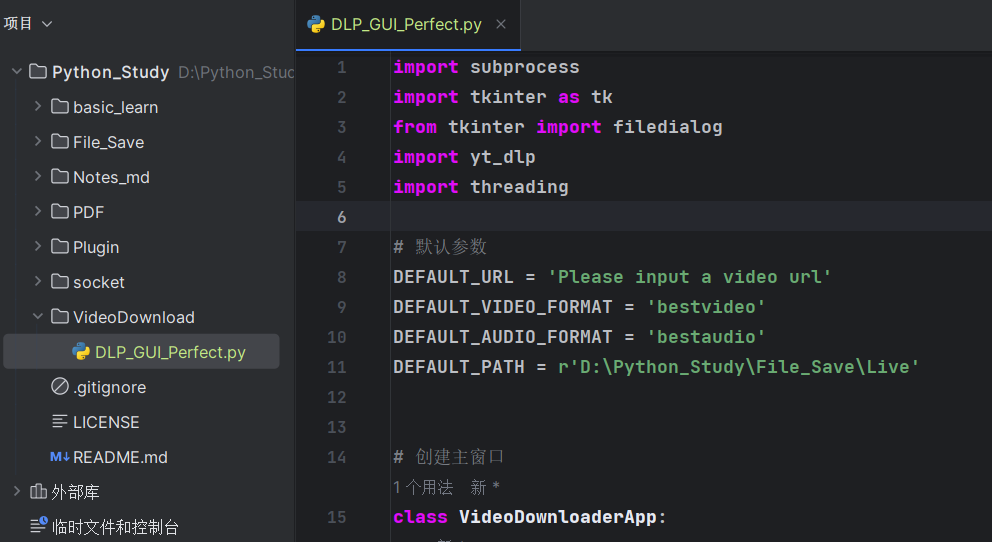Click the 'yt_dlp' module name
The image size is (992, 542).
(x=503, y=157)
